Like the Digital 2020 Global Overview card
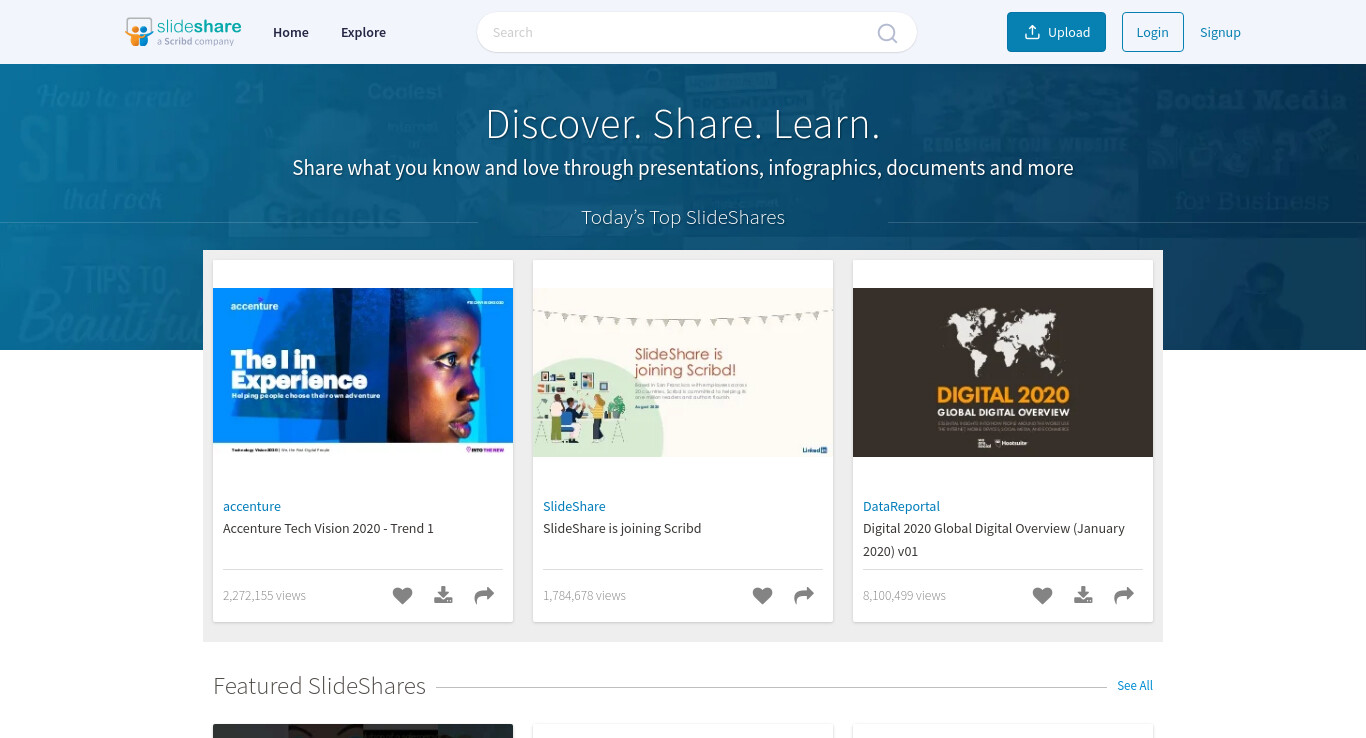 [1042, 596]
